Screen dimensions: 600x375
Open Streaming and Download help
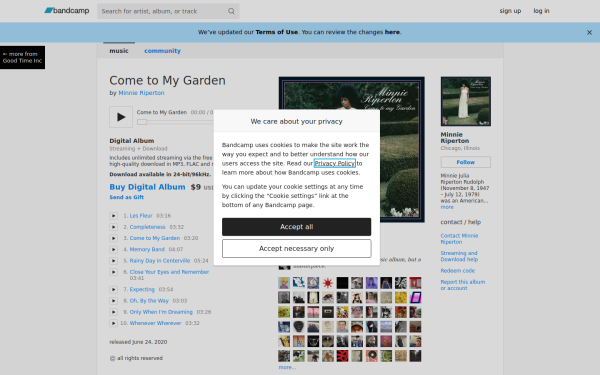tap(459, 256)
